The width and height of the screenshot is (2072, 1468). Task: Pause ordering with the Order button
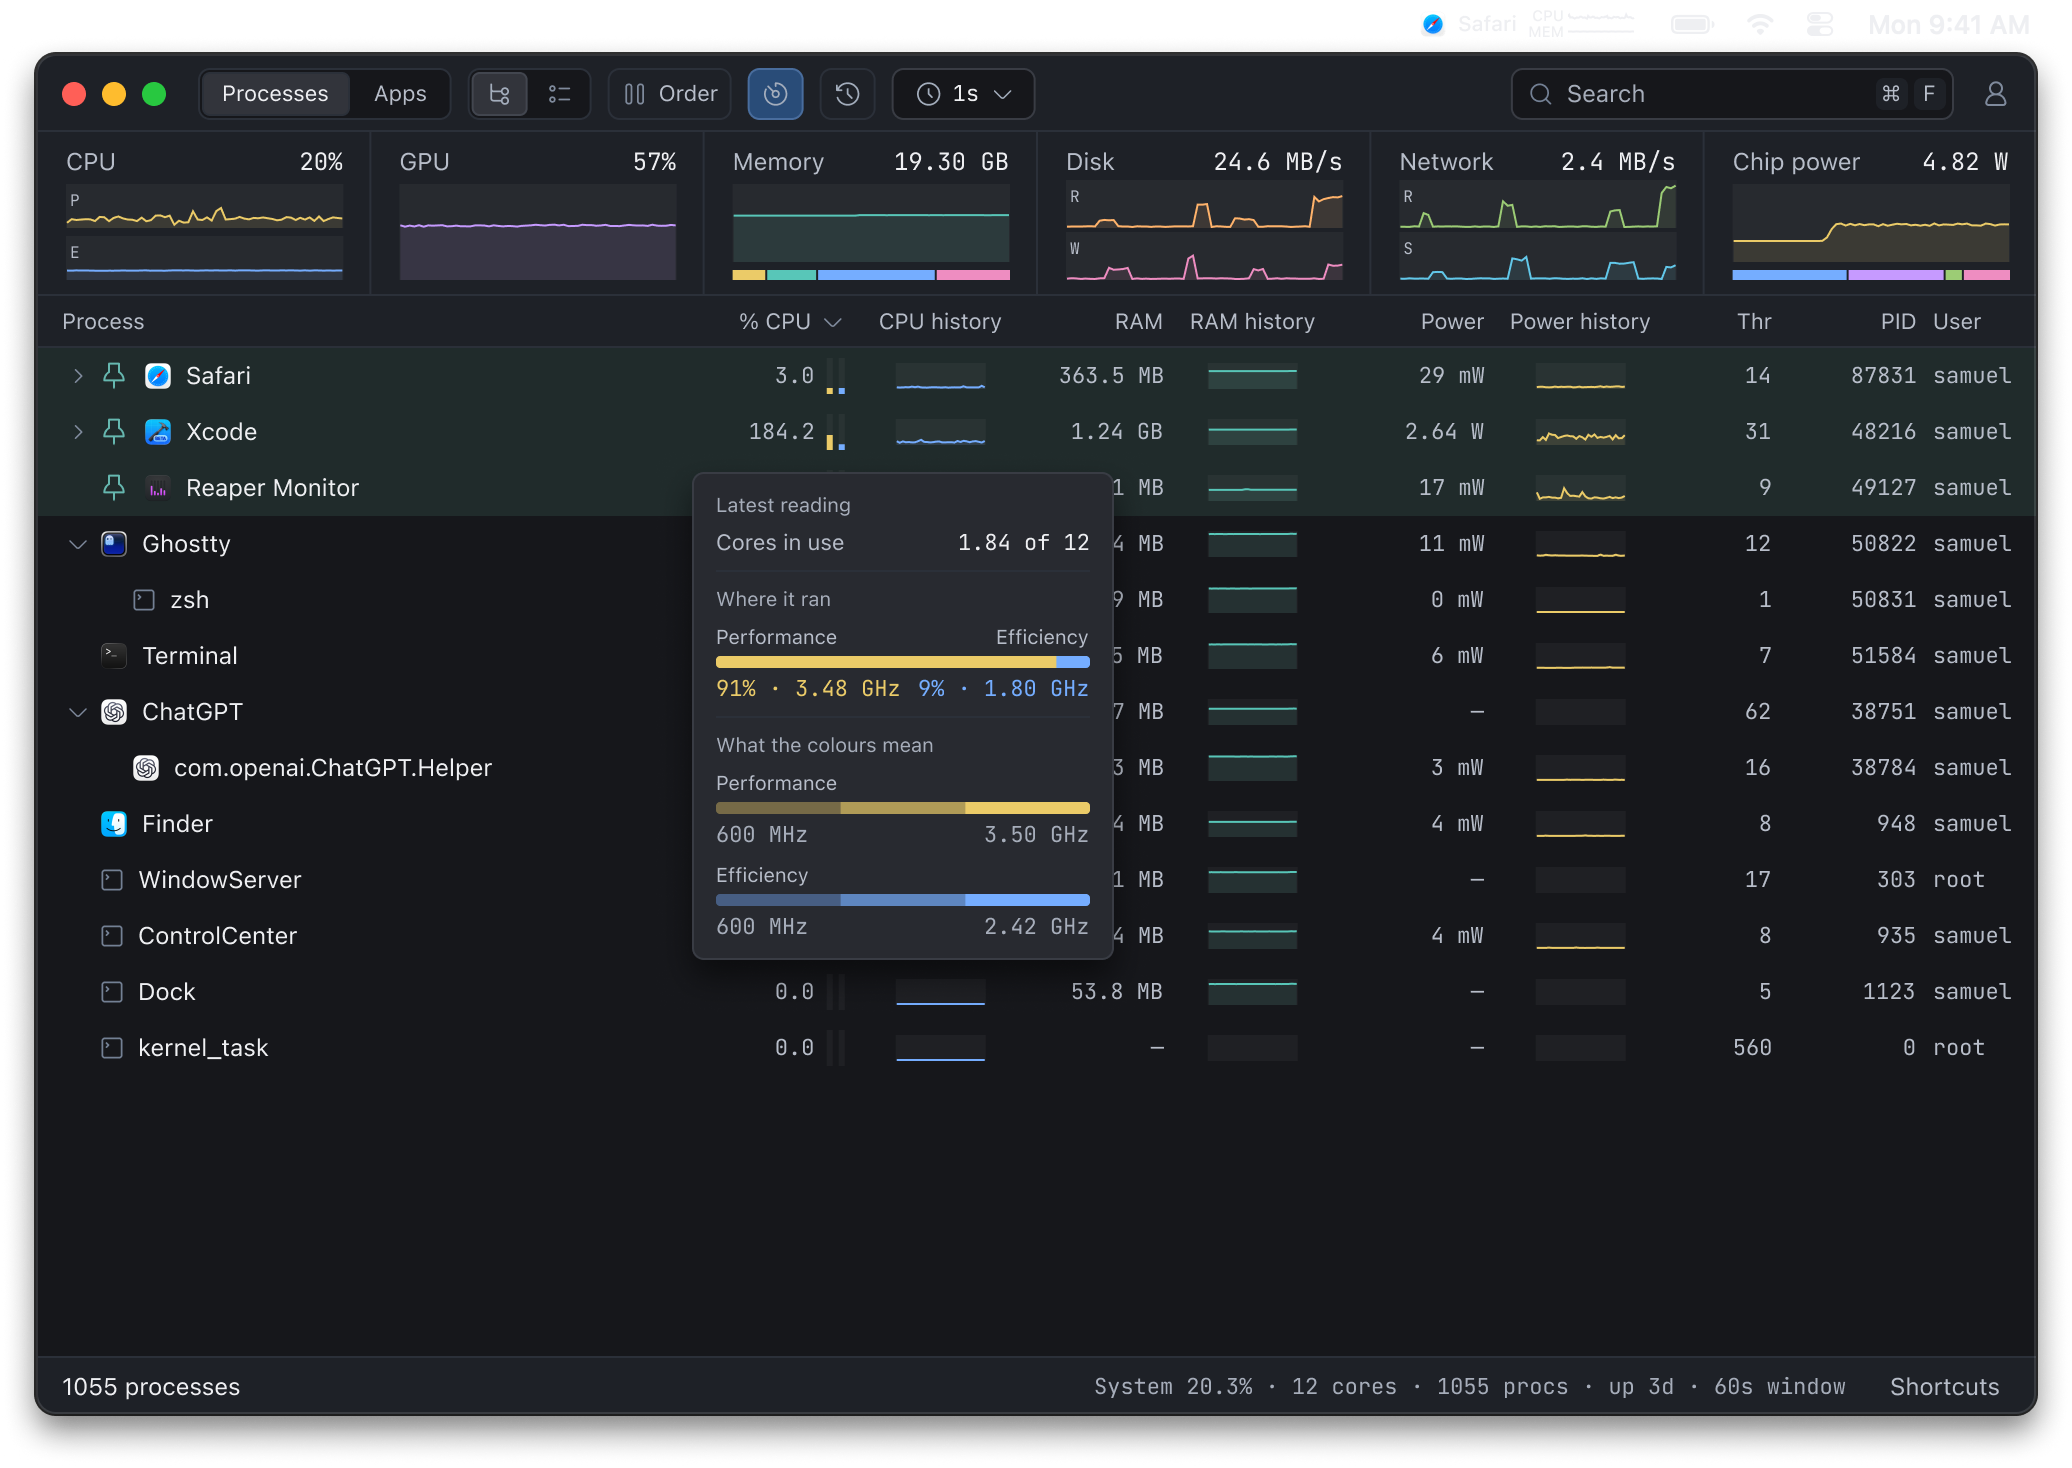(670, 94)
